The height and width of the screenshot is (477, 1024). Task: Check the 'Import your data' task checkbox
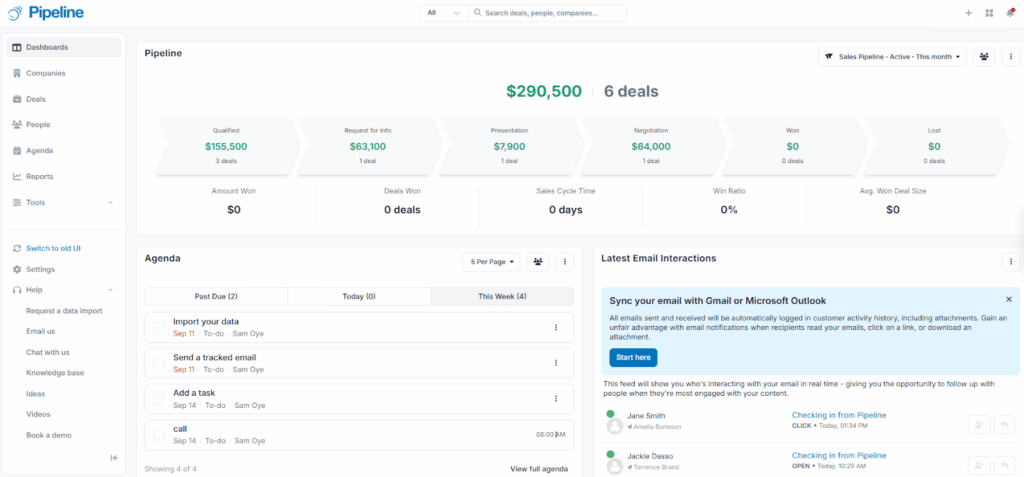158,327
